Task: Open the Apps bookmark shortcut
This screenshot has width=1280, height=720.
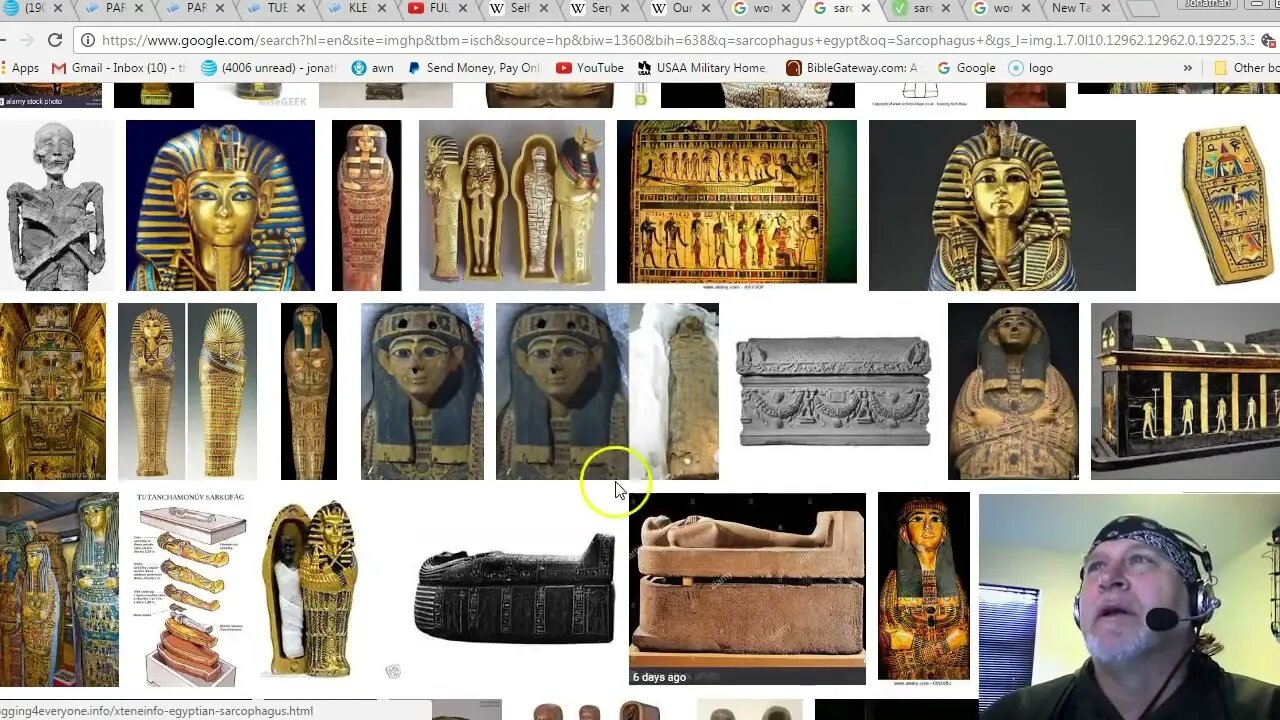Action: pos(21,68)
